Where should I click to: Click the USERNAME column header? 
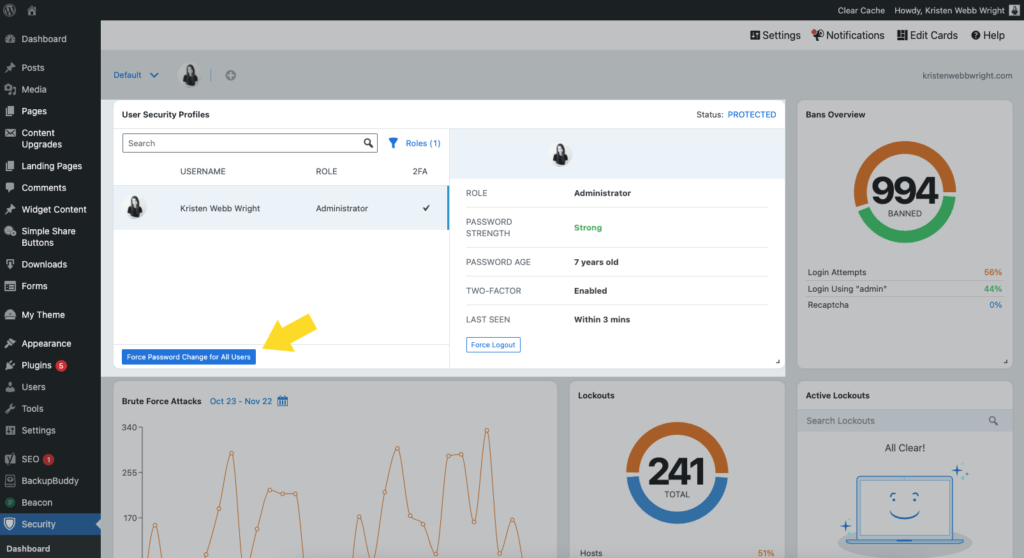pyautogui.click(x=202, y=171)
